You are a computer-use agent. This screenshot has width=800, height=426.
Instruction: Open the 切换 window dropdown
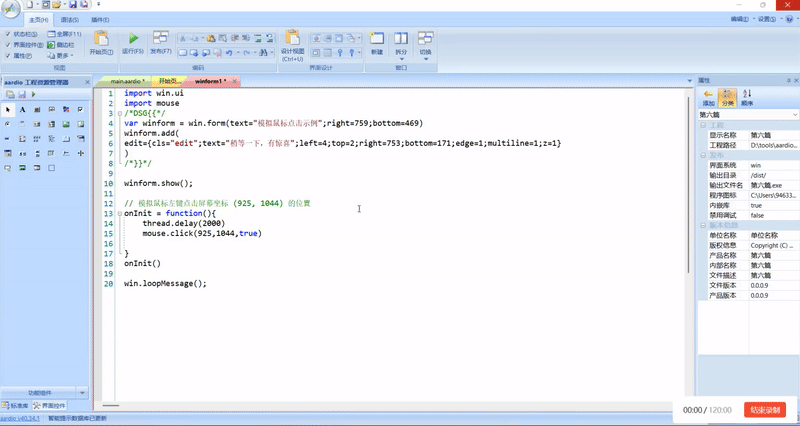427,51
